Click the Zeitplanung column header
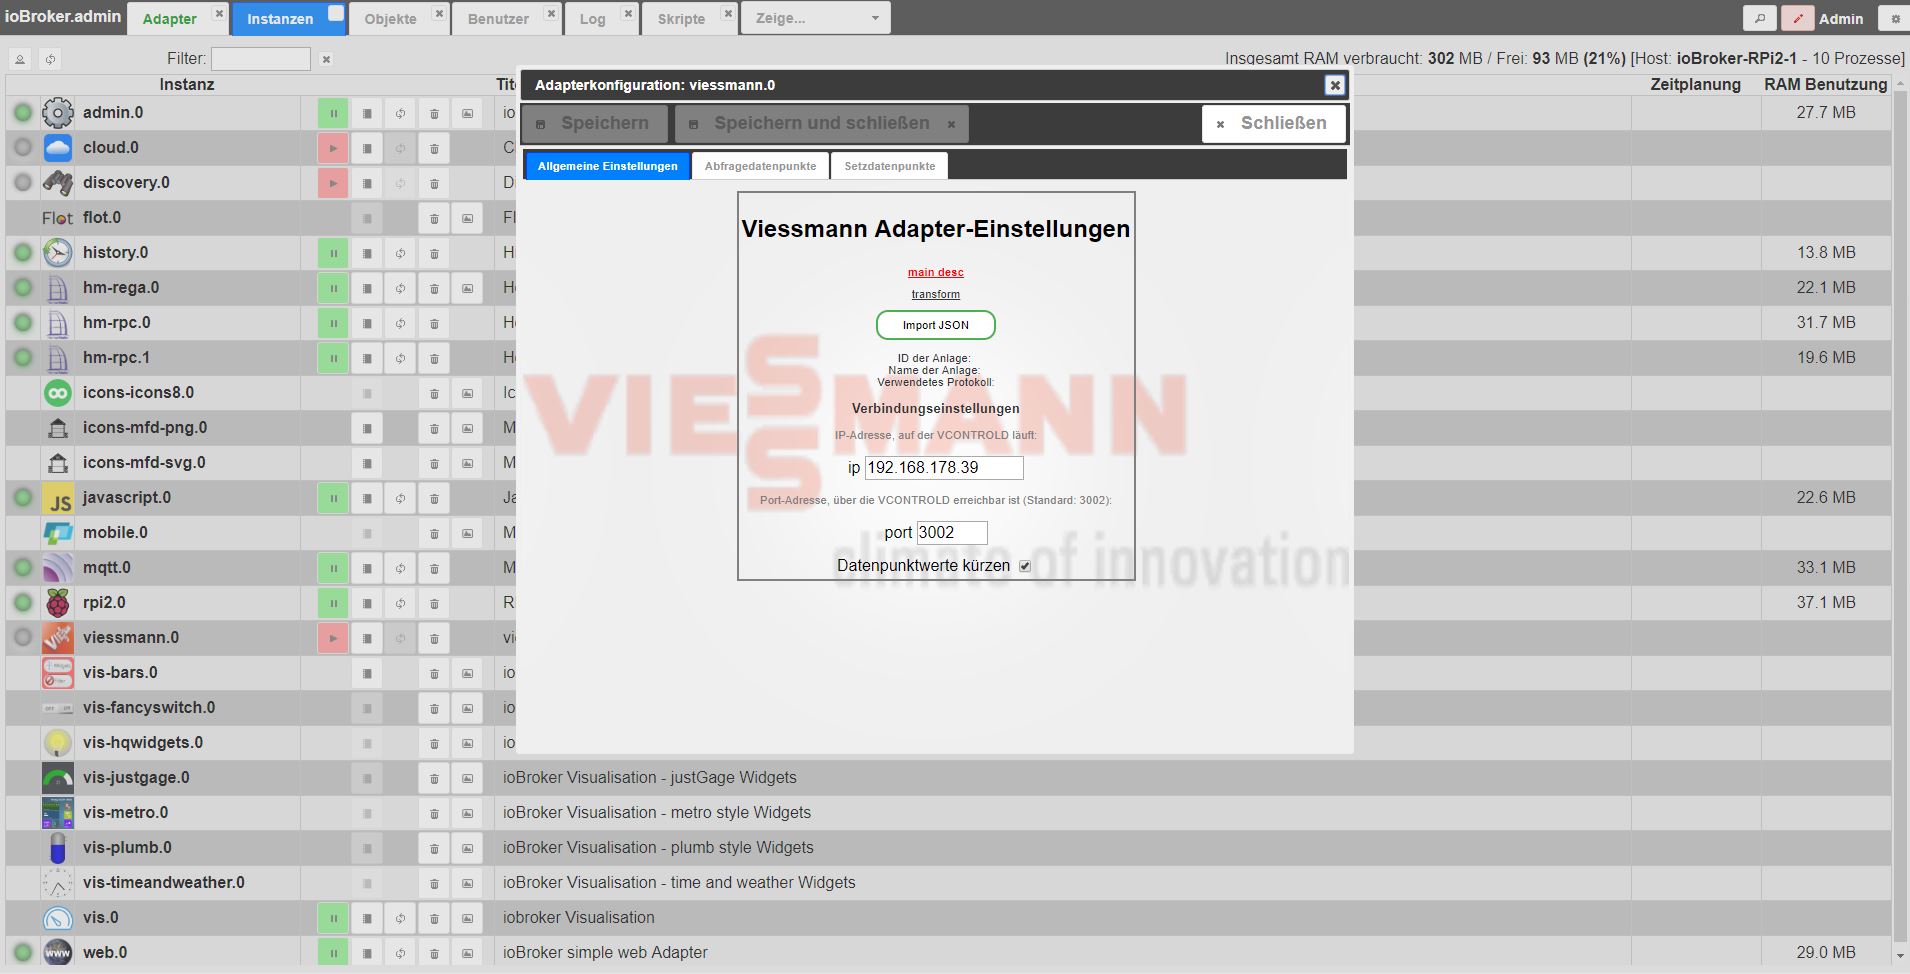Screen dimensions: 1910x974 [x=1695, y=84]
